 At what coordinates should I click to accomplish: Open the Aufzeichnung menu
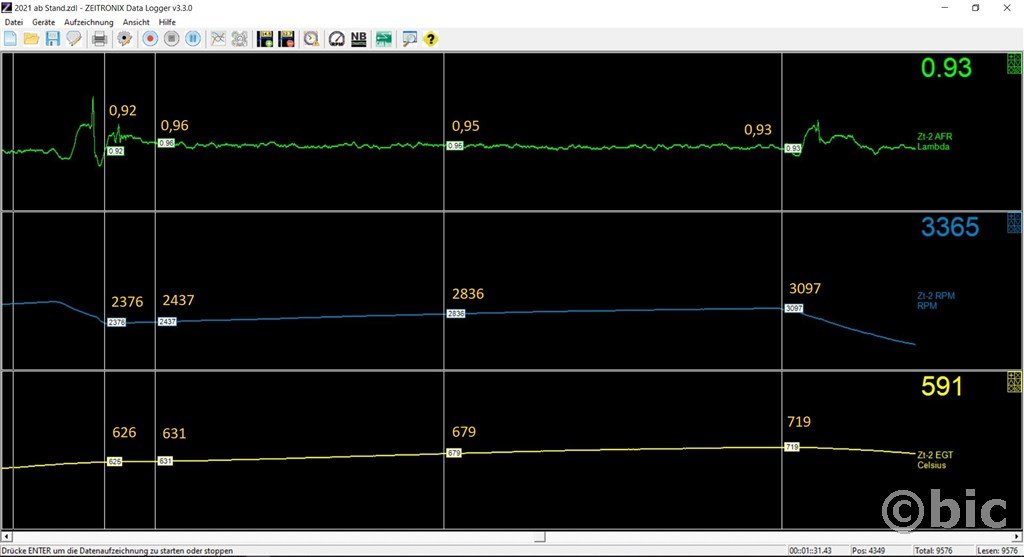click(x=88, y=22)
